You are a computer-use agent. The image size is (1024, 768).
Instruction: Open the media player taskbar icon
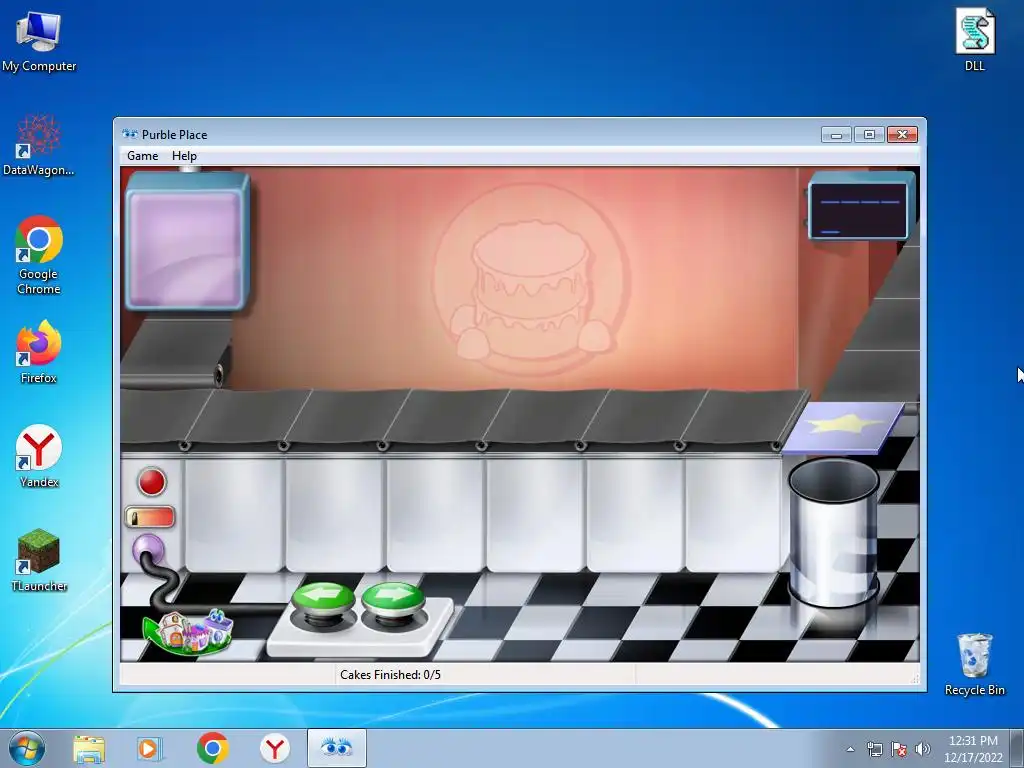(x=150, y=748)
